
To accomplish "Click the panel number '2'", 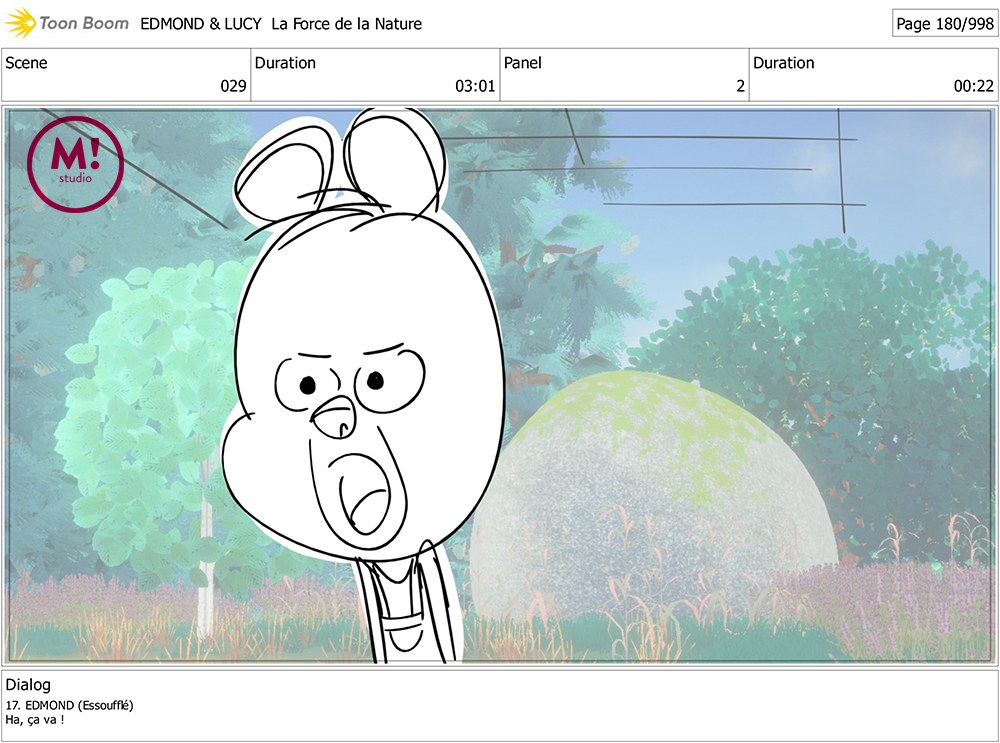I will click(740, 86).
